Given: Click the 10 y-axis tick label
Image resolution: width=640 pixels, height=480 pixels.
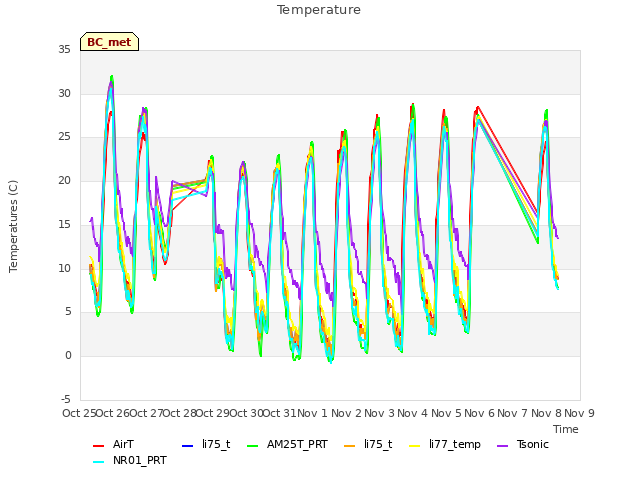Looking at the screenshot, I should coord(64,269).
